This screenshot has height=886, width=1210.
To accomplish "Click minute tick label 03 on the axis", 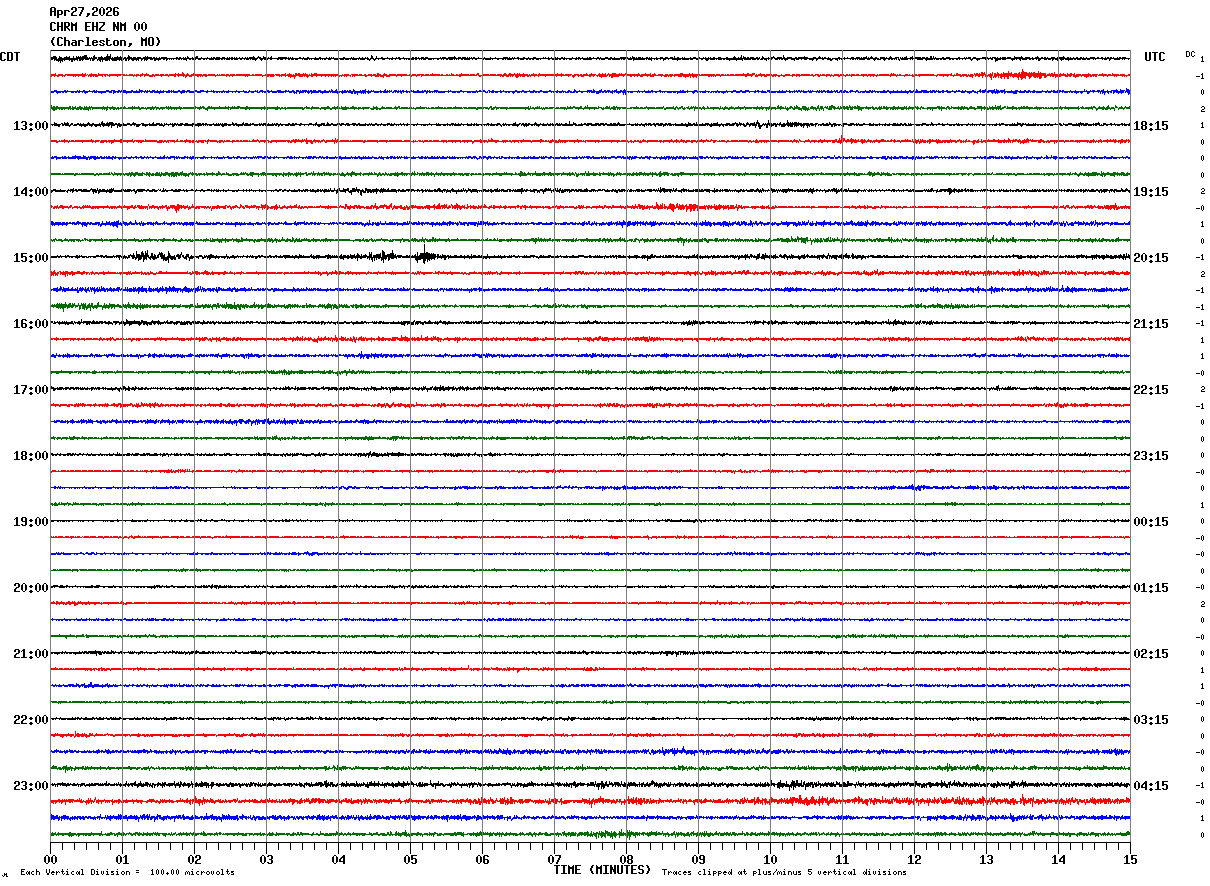I will pos(266,859).
